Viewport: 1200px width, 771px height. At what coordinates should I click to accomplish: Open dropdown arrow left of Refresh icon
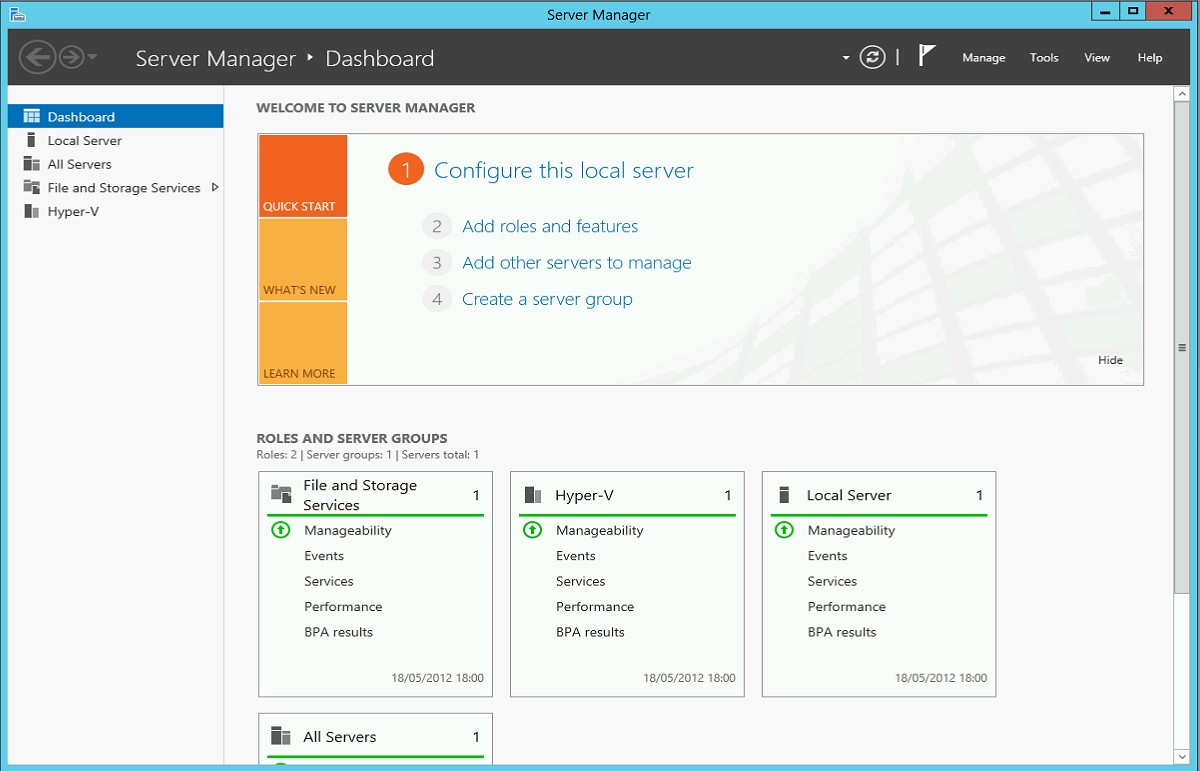coord(846,58)
